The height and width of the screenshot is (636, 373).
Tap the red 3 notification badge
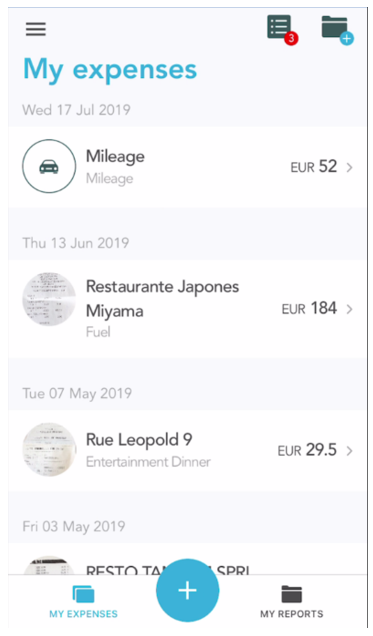291,39
